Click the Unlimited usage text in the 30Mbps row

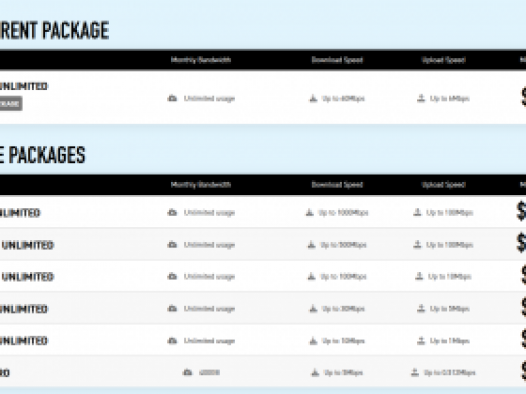click(209, 309)
